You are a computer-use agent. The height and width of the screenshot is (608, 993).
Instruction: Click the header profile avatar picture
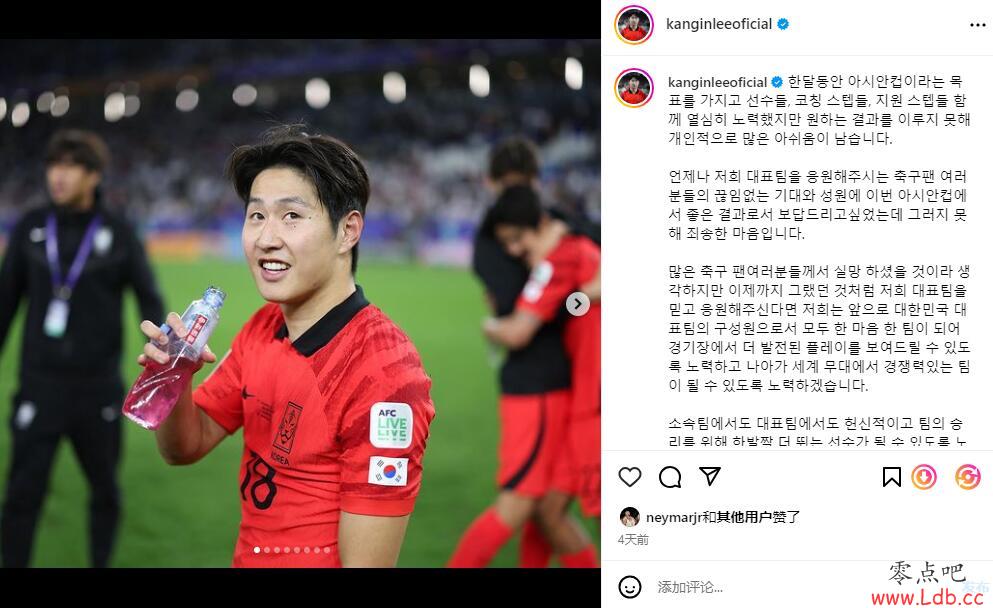pyautogui.click(x=633, y=25)
